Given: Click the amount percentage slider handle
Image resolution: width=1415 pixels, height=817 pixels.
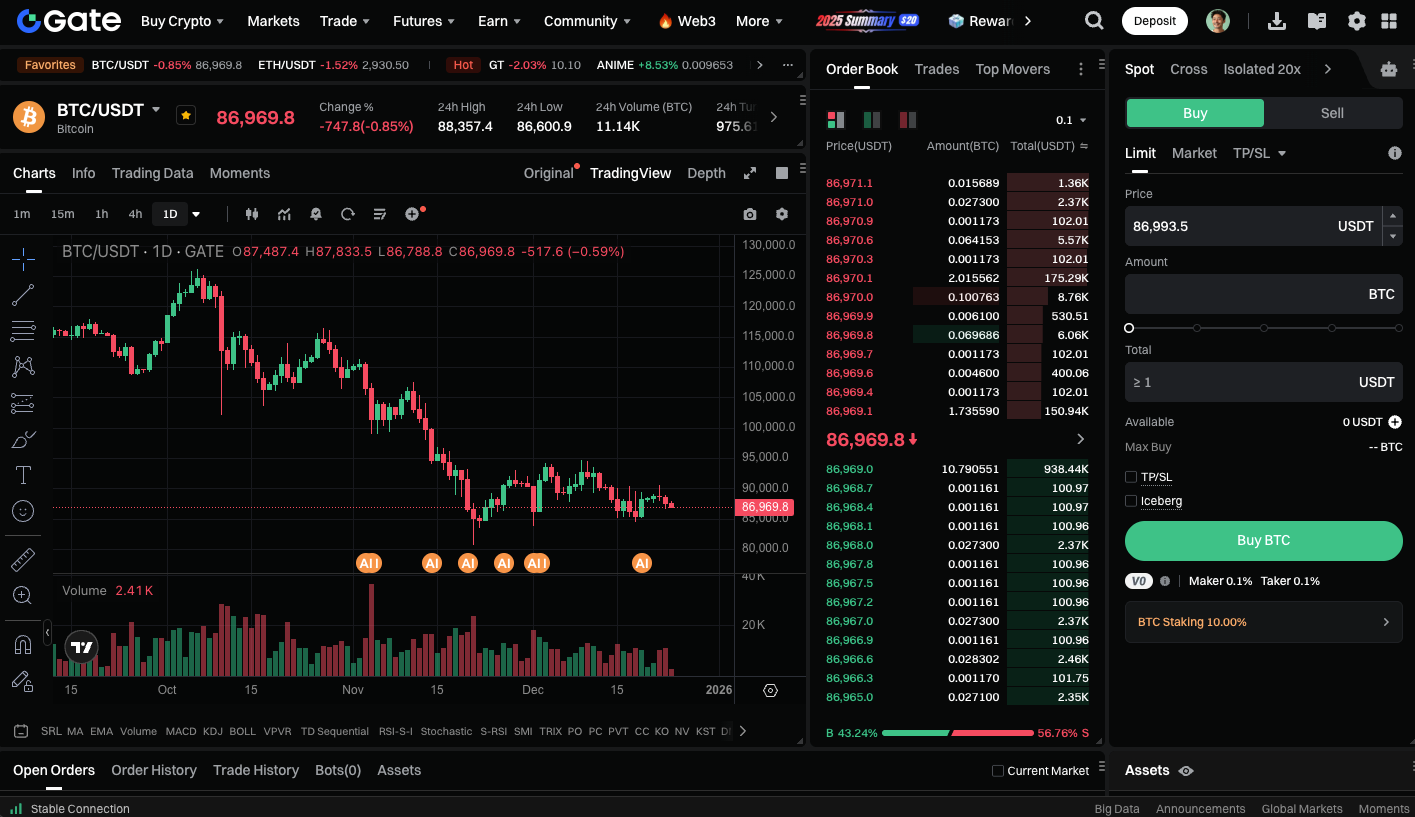Looking at the screenshot, I should coord(1129,328).
